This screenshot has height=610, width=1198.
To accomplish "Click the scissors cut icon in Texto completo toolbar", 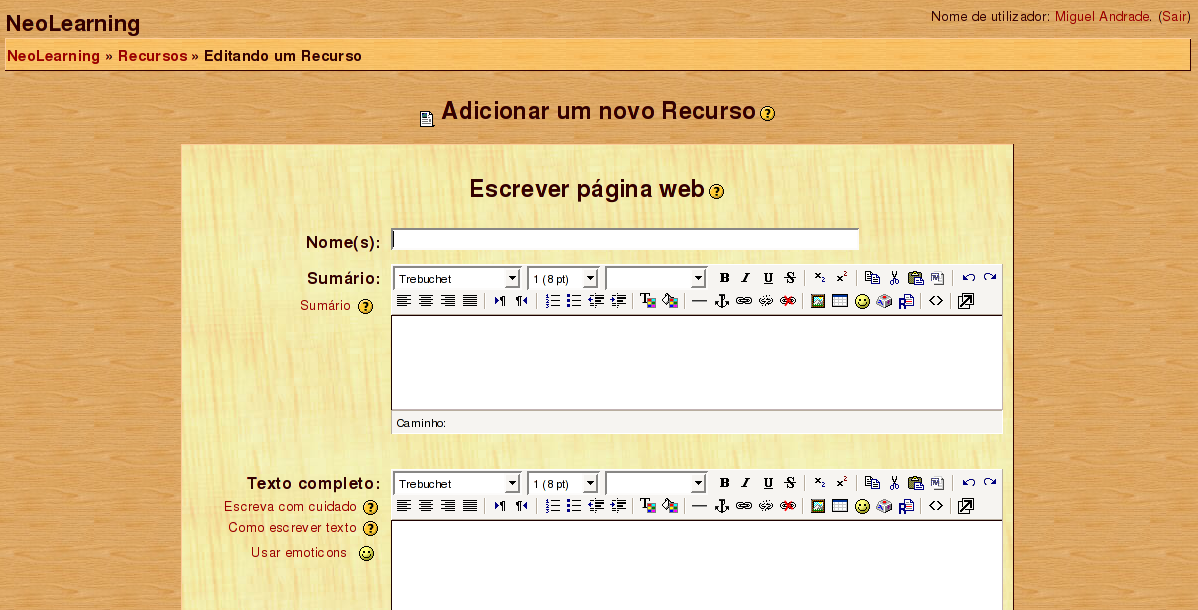I will pyautogui.click(x=894, y=483).
